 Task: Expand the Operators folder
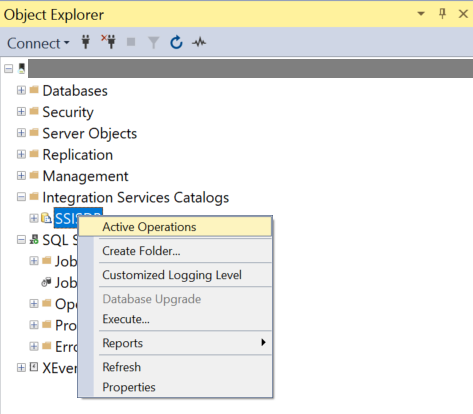pos(34,304)
